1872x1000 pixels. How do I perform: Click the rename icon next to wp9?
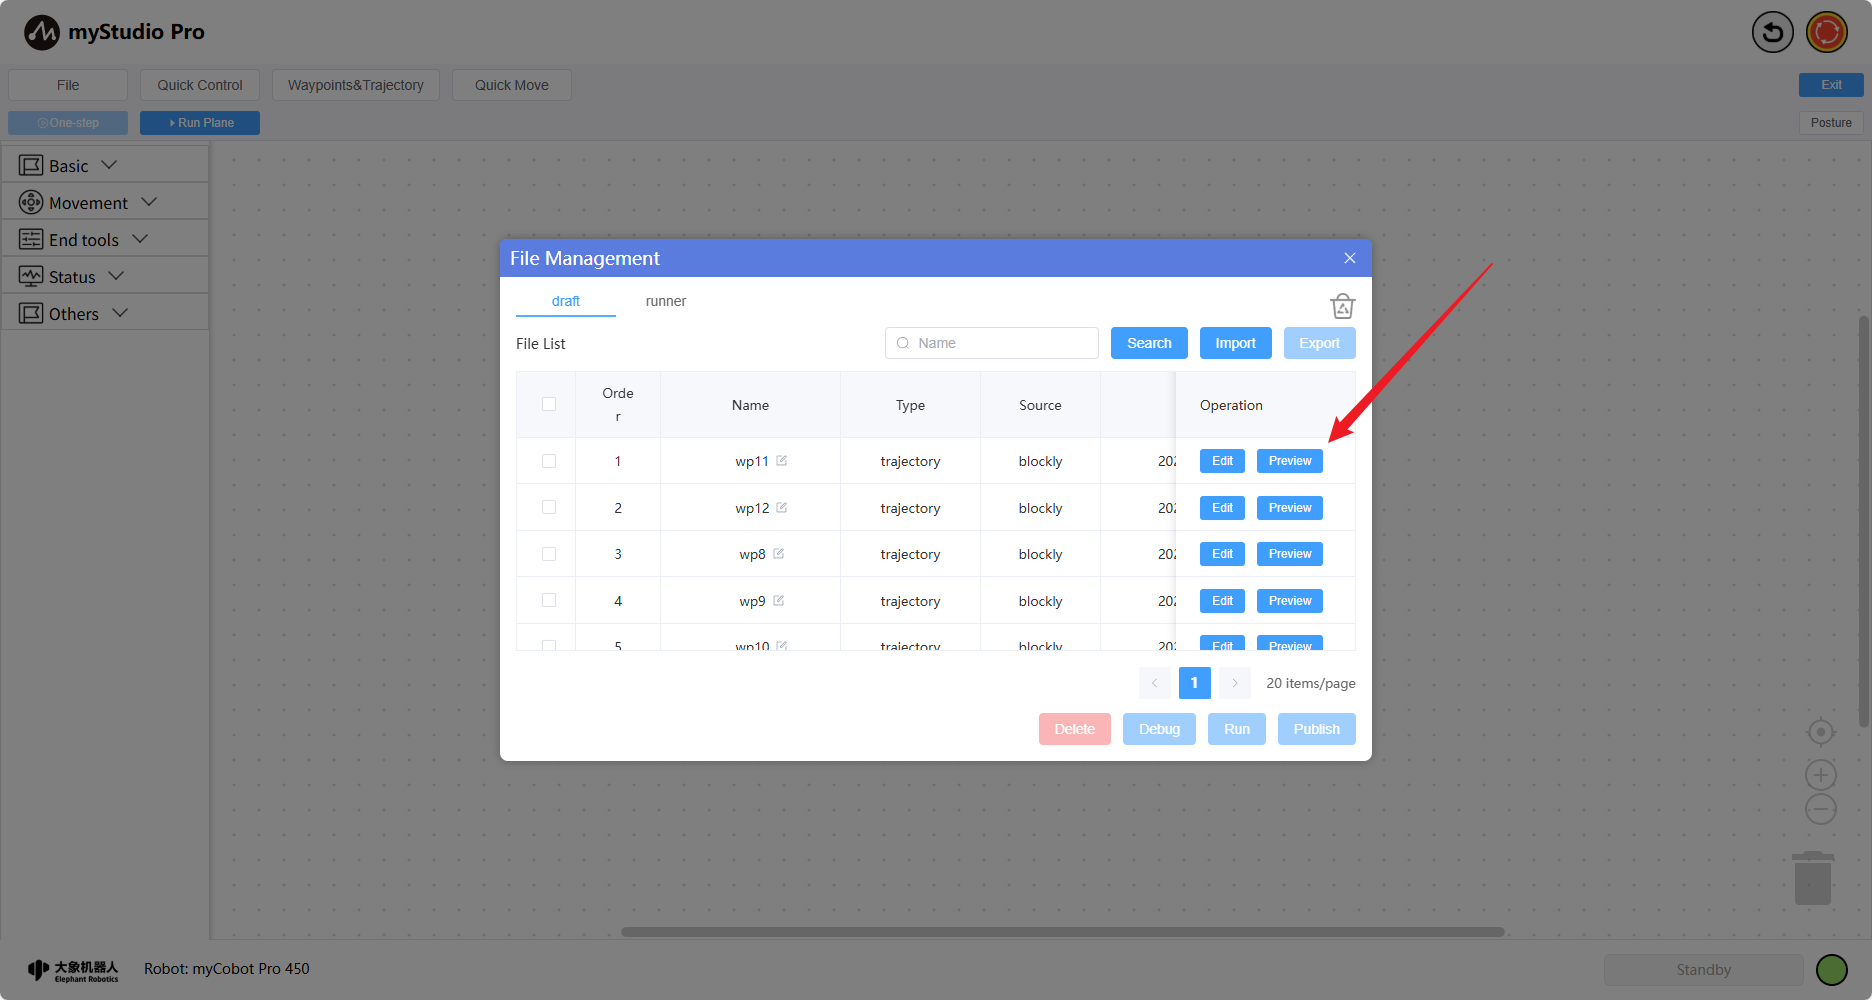pos(779,601)
